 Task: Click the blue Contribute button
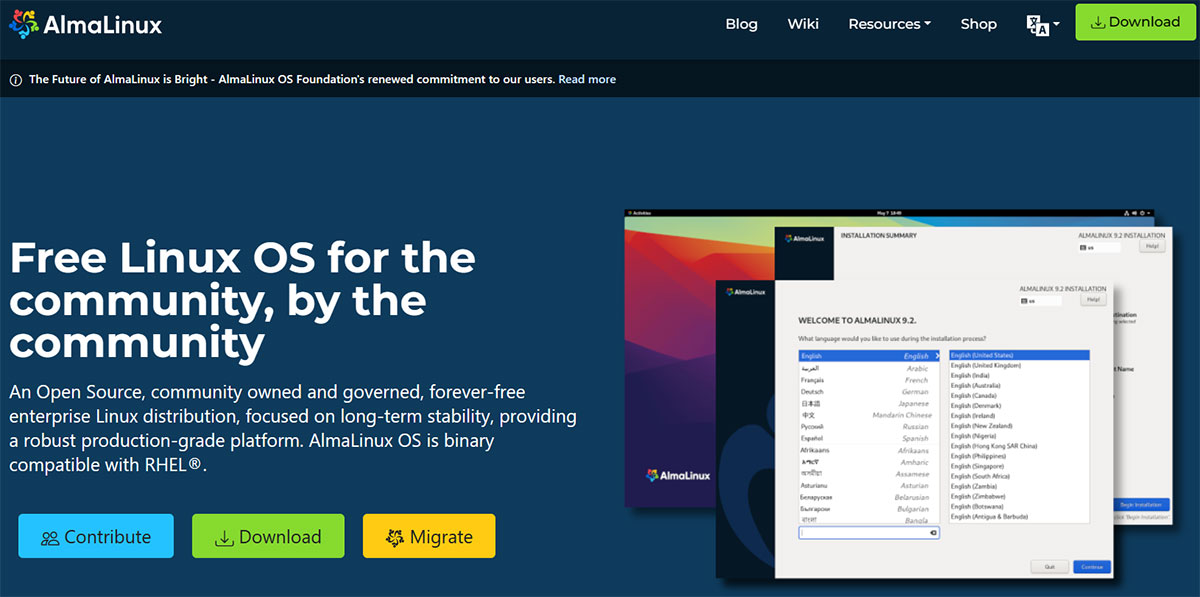(x=96, y=536)
